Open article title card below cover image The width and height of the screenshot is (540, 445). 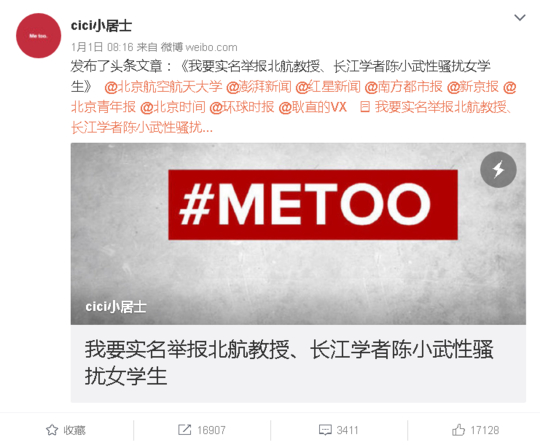(x=298, y=363)
